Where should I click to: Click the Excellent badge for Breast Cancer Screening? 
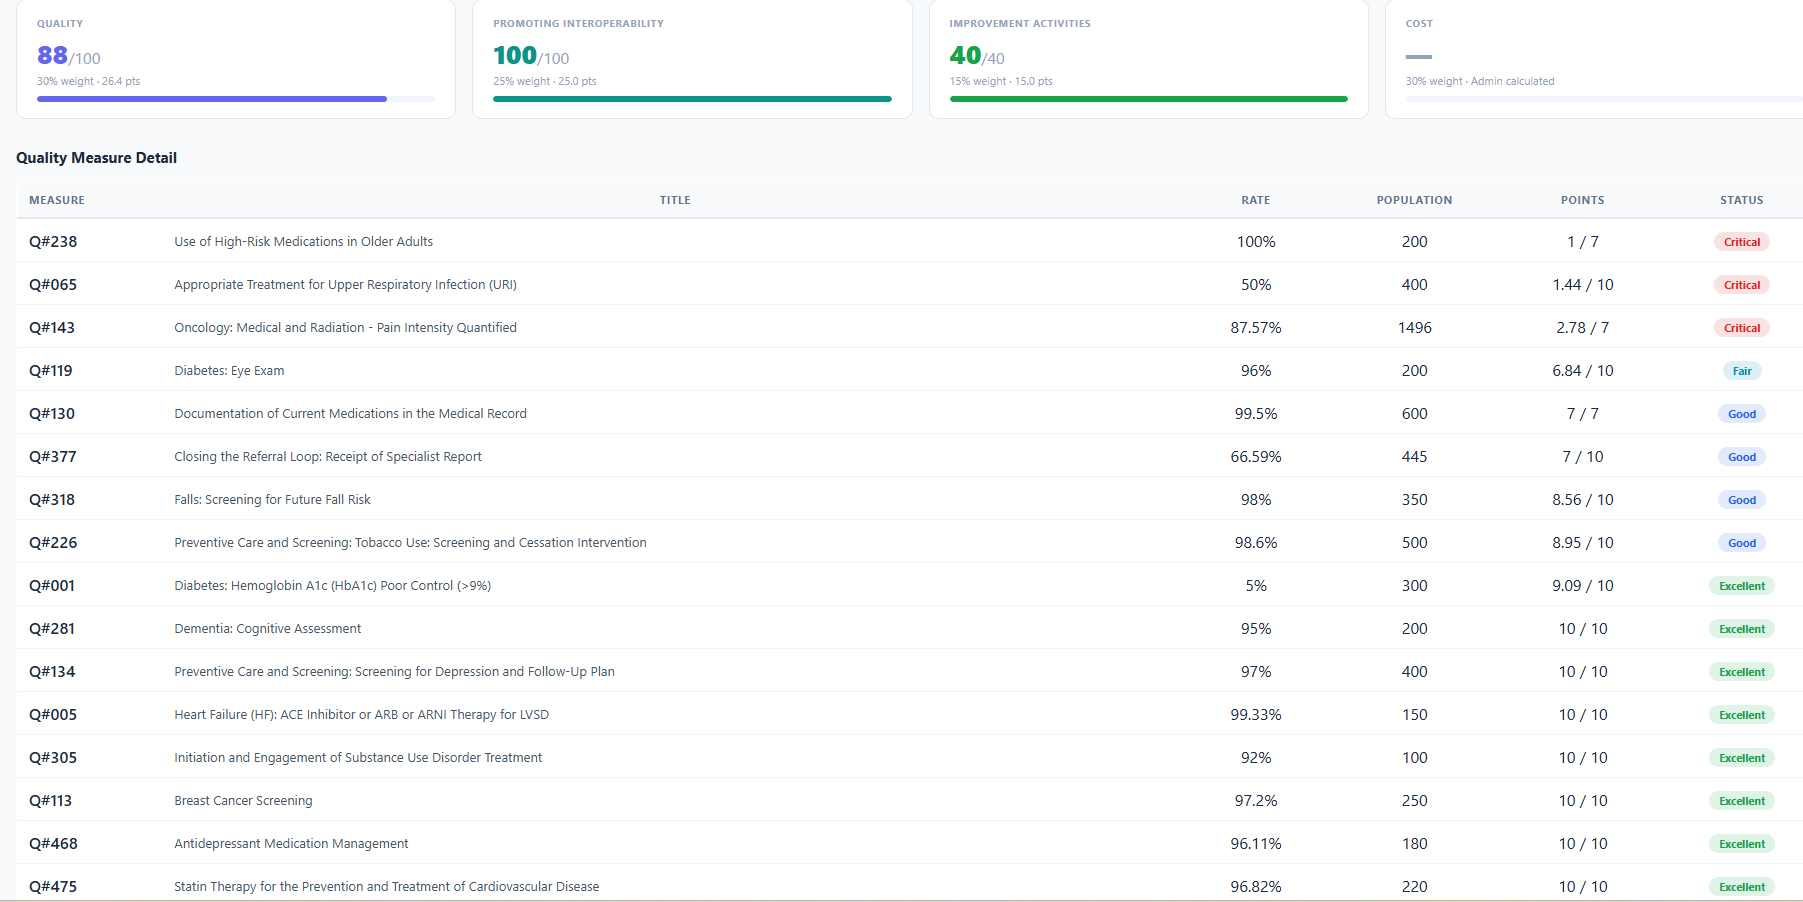(x=1742, y=800)
